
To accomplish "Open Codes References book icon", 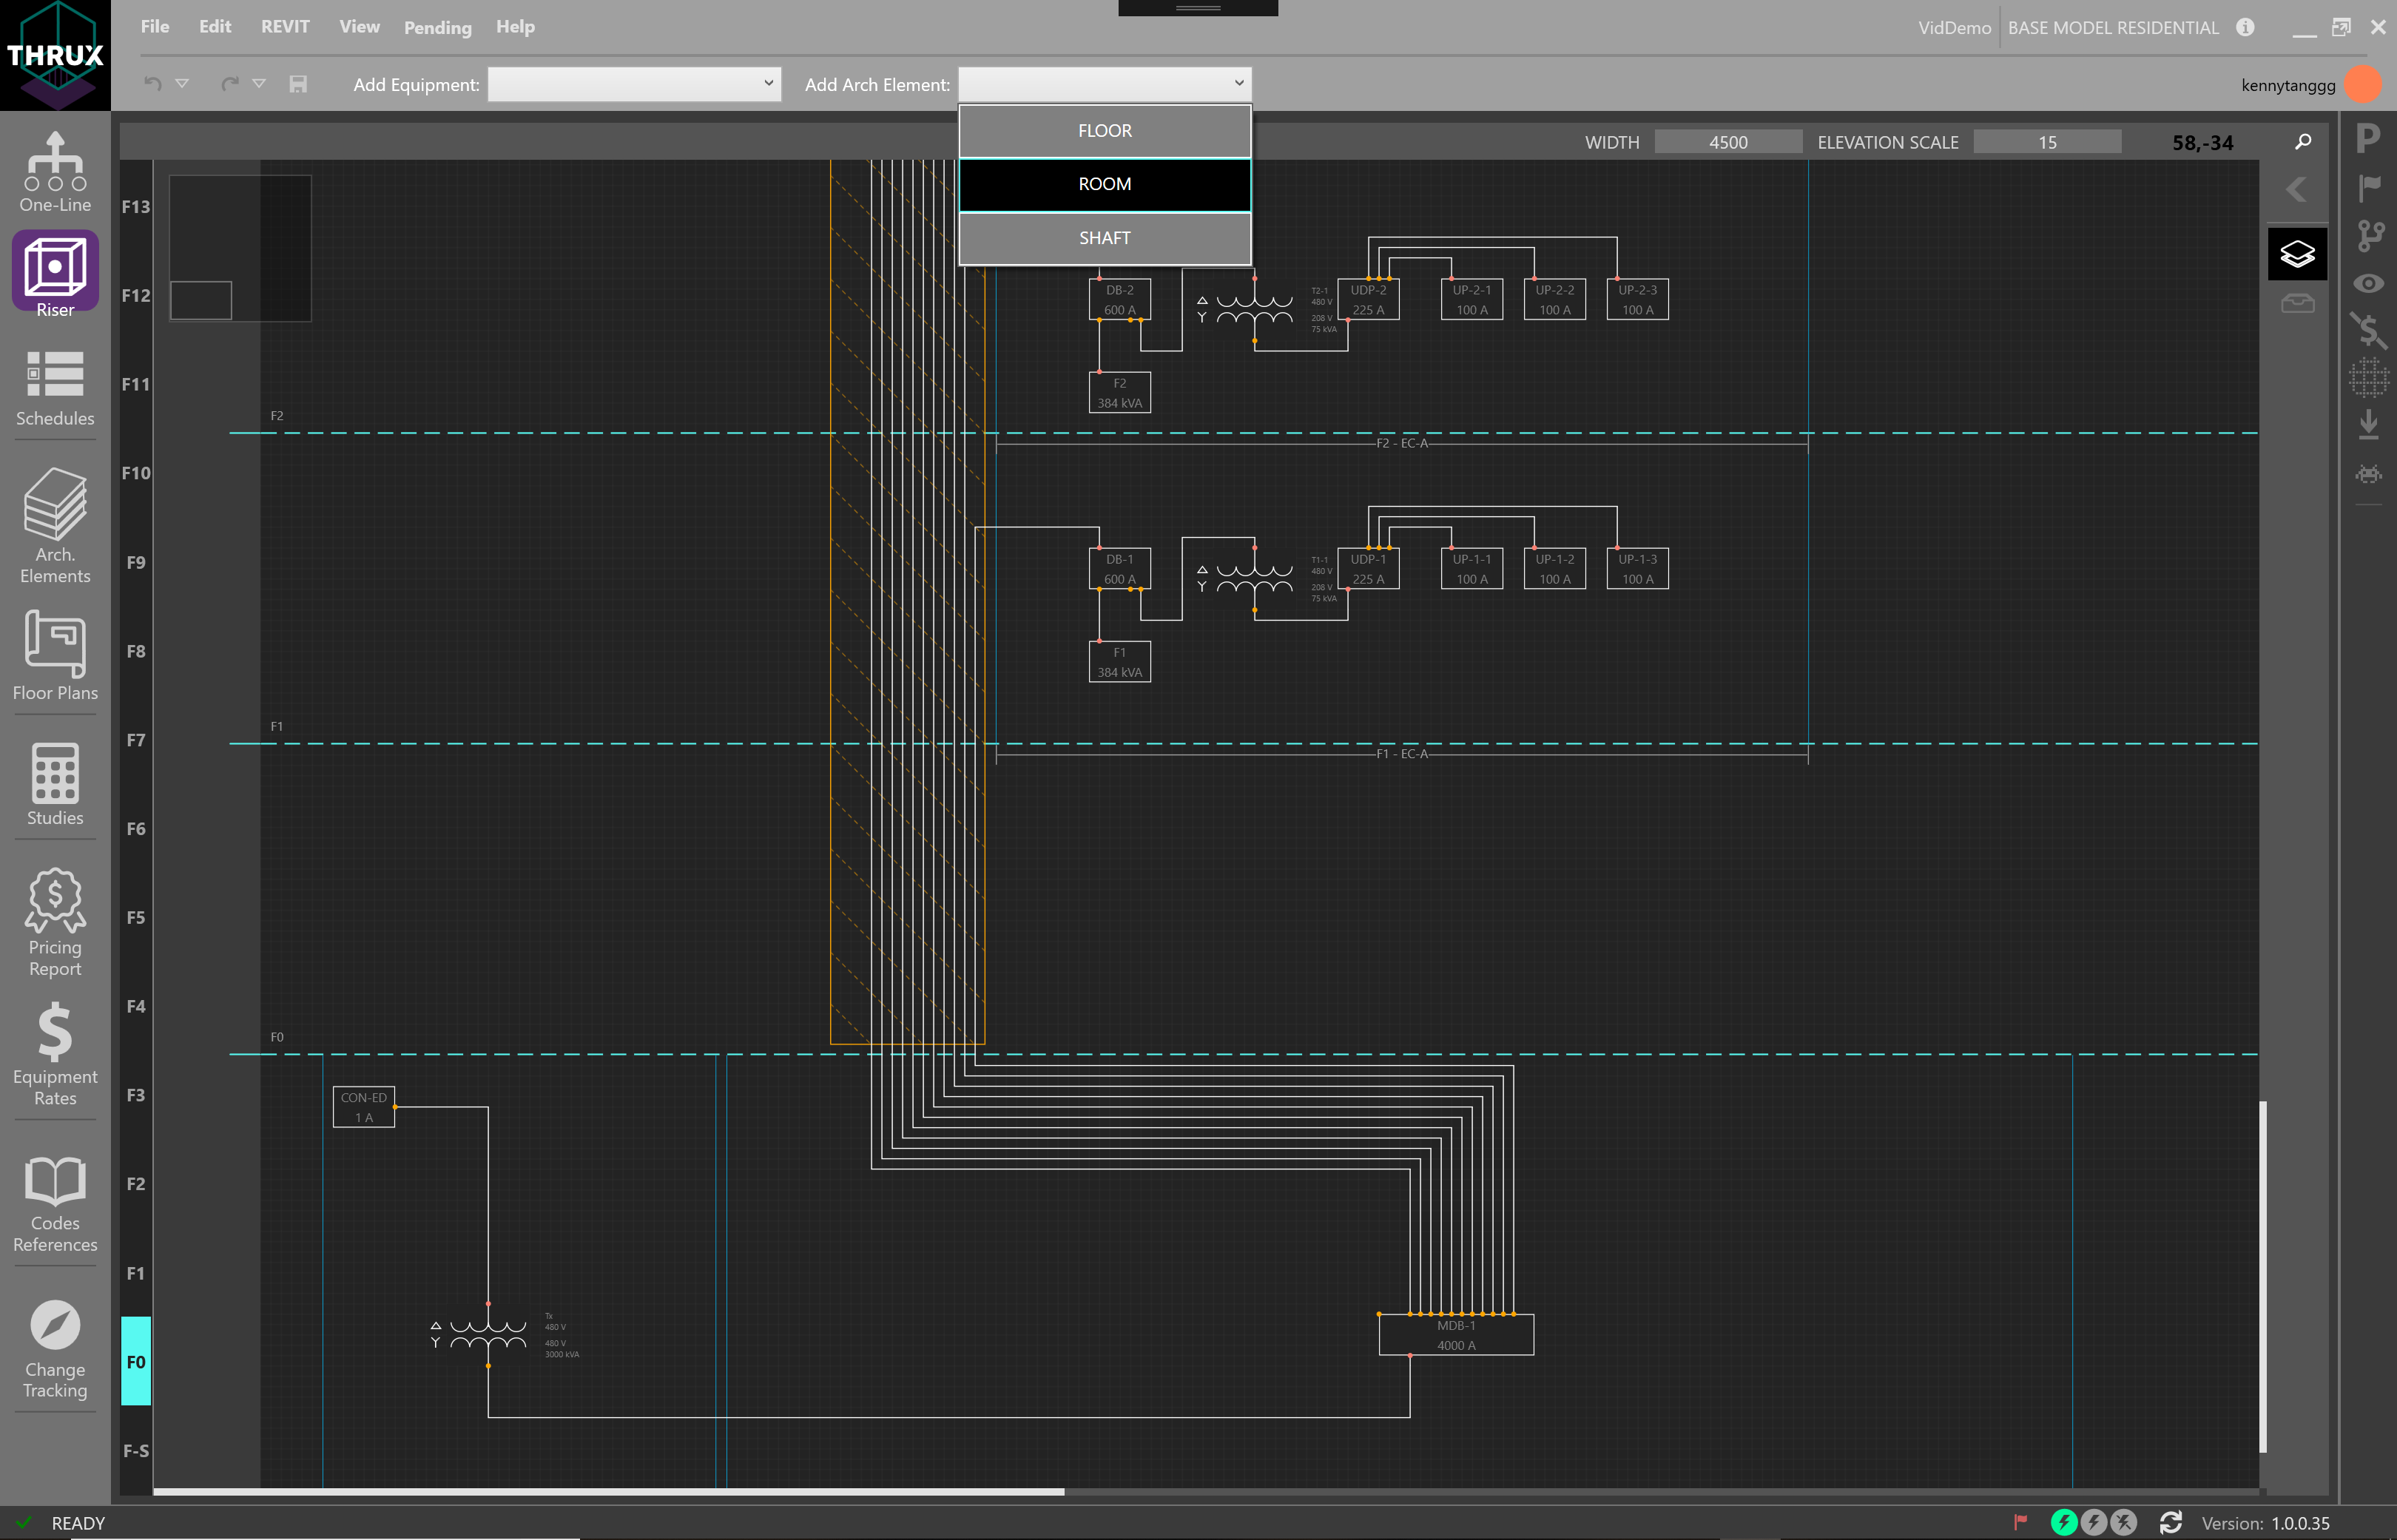I will pyautogui.click(x=55, y=1204).
